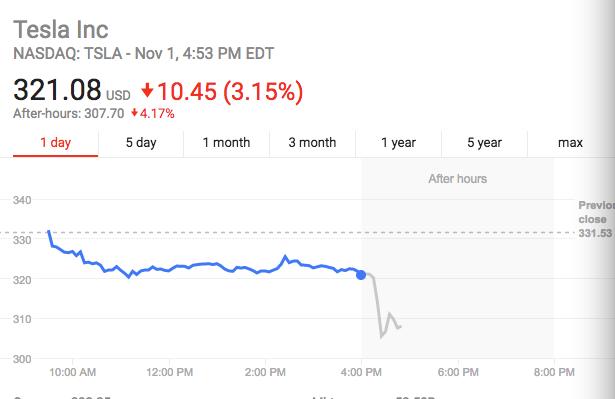Viewport: 615px width, 399px height.
Task: Click the blue line peak near 2:30 PM
Action: (x=285, y=257)
